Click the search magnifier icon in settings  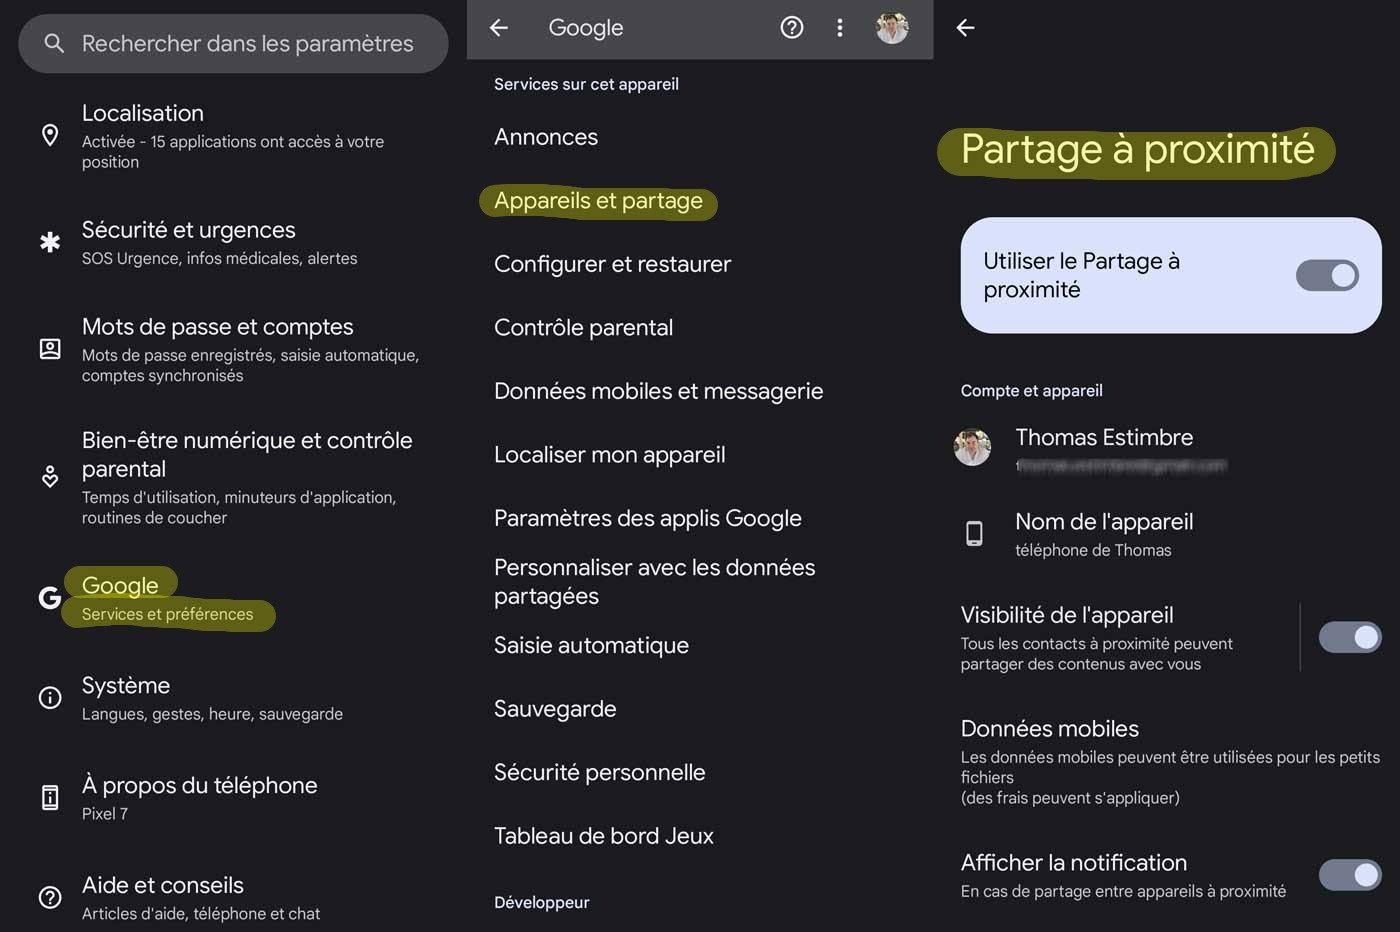coord(54,43)
